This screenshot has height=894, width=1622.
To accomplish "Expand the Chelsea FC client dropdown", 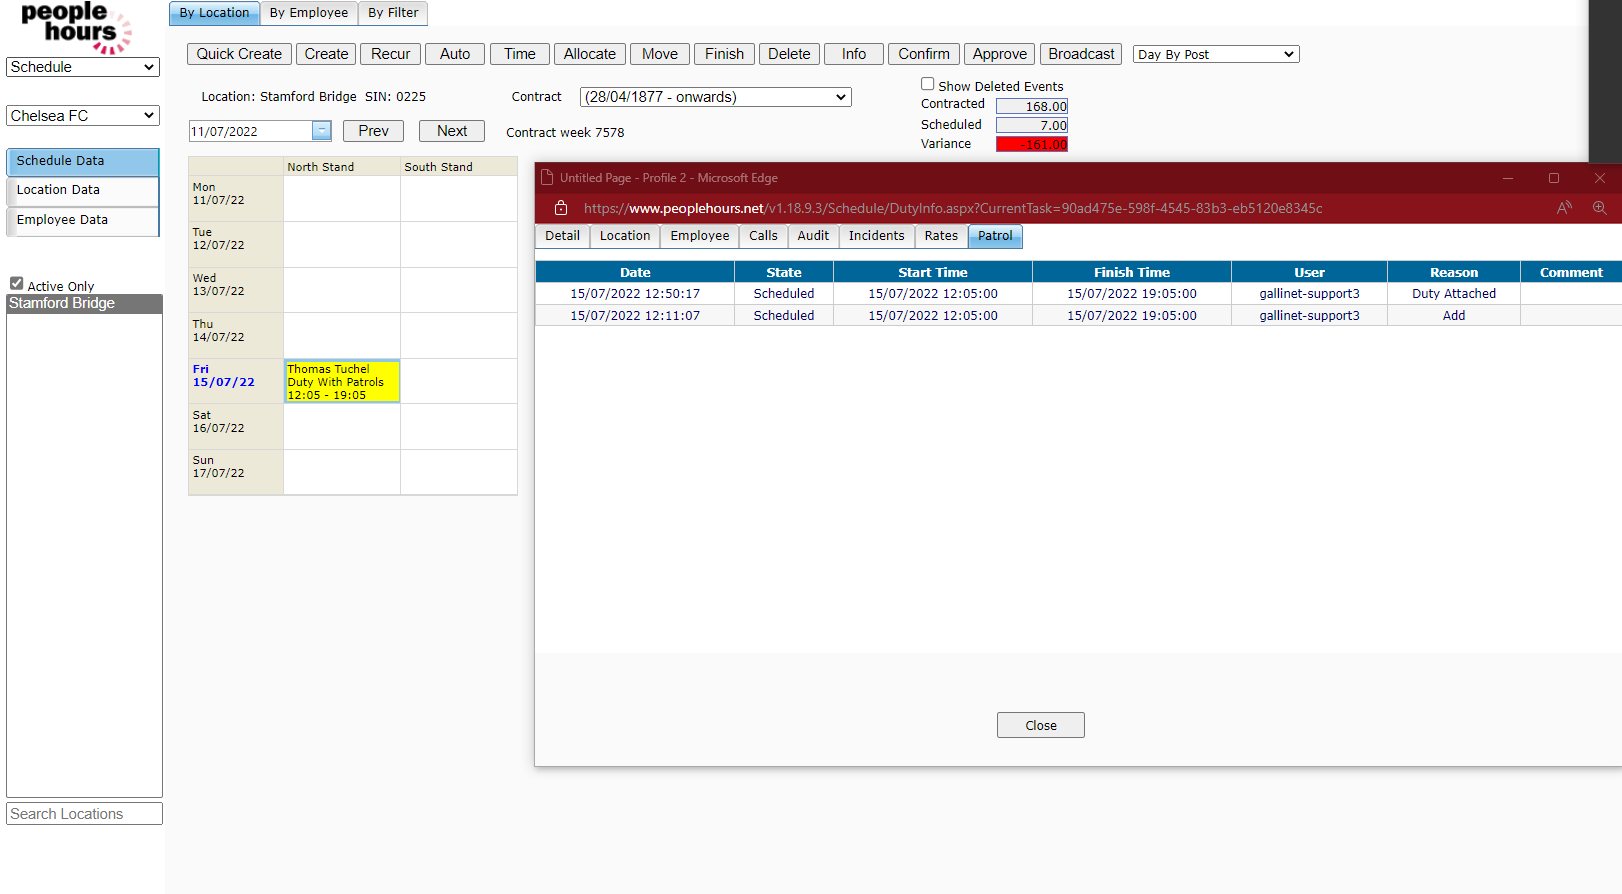I will click(x=83, y=116).
